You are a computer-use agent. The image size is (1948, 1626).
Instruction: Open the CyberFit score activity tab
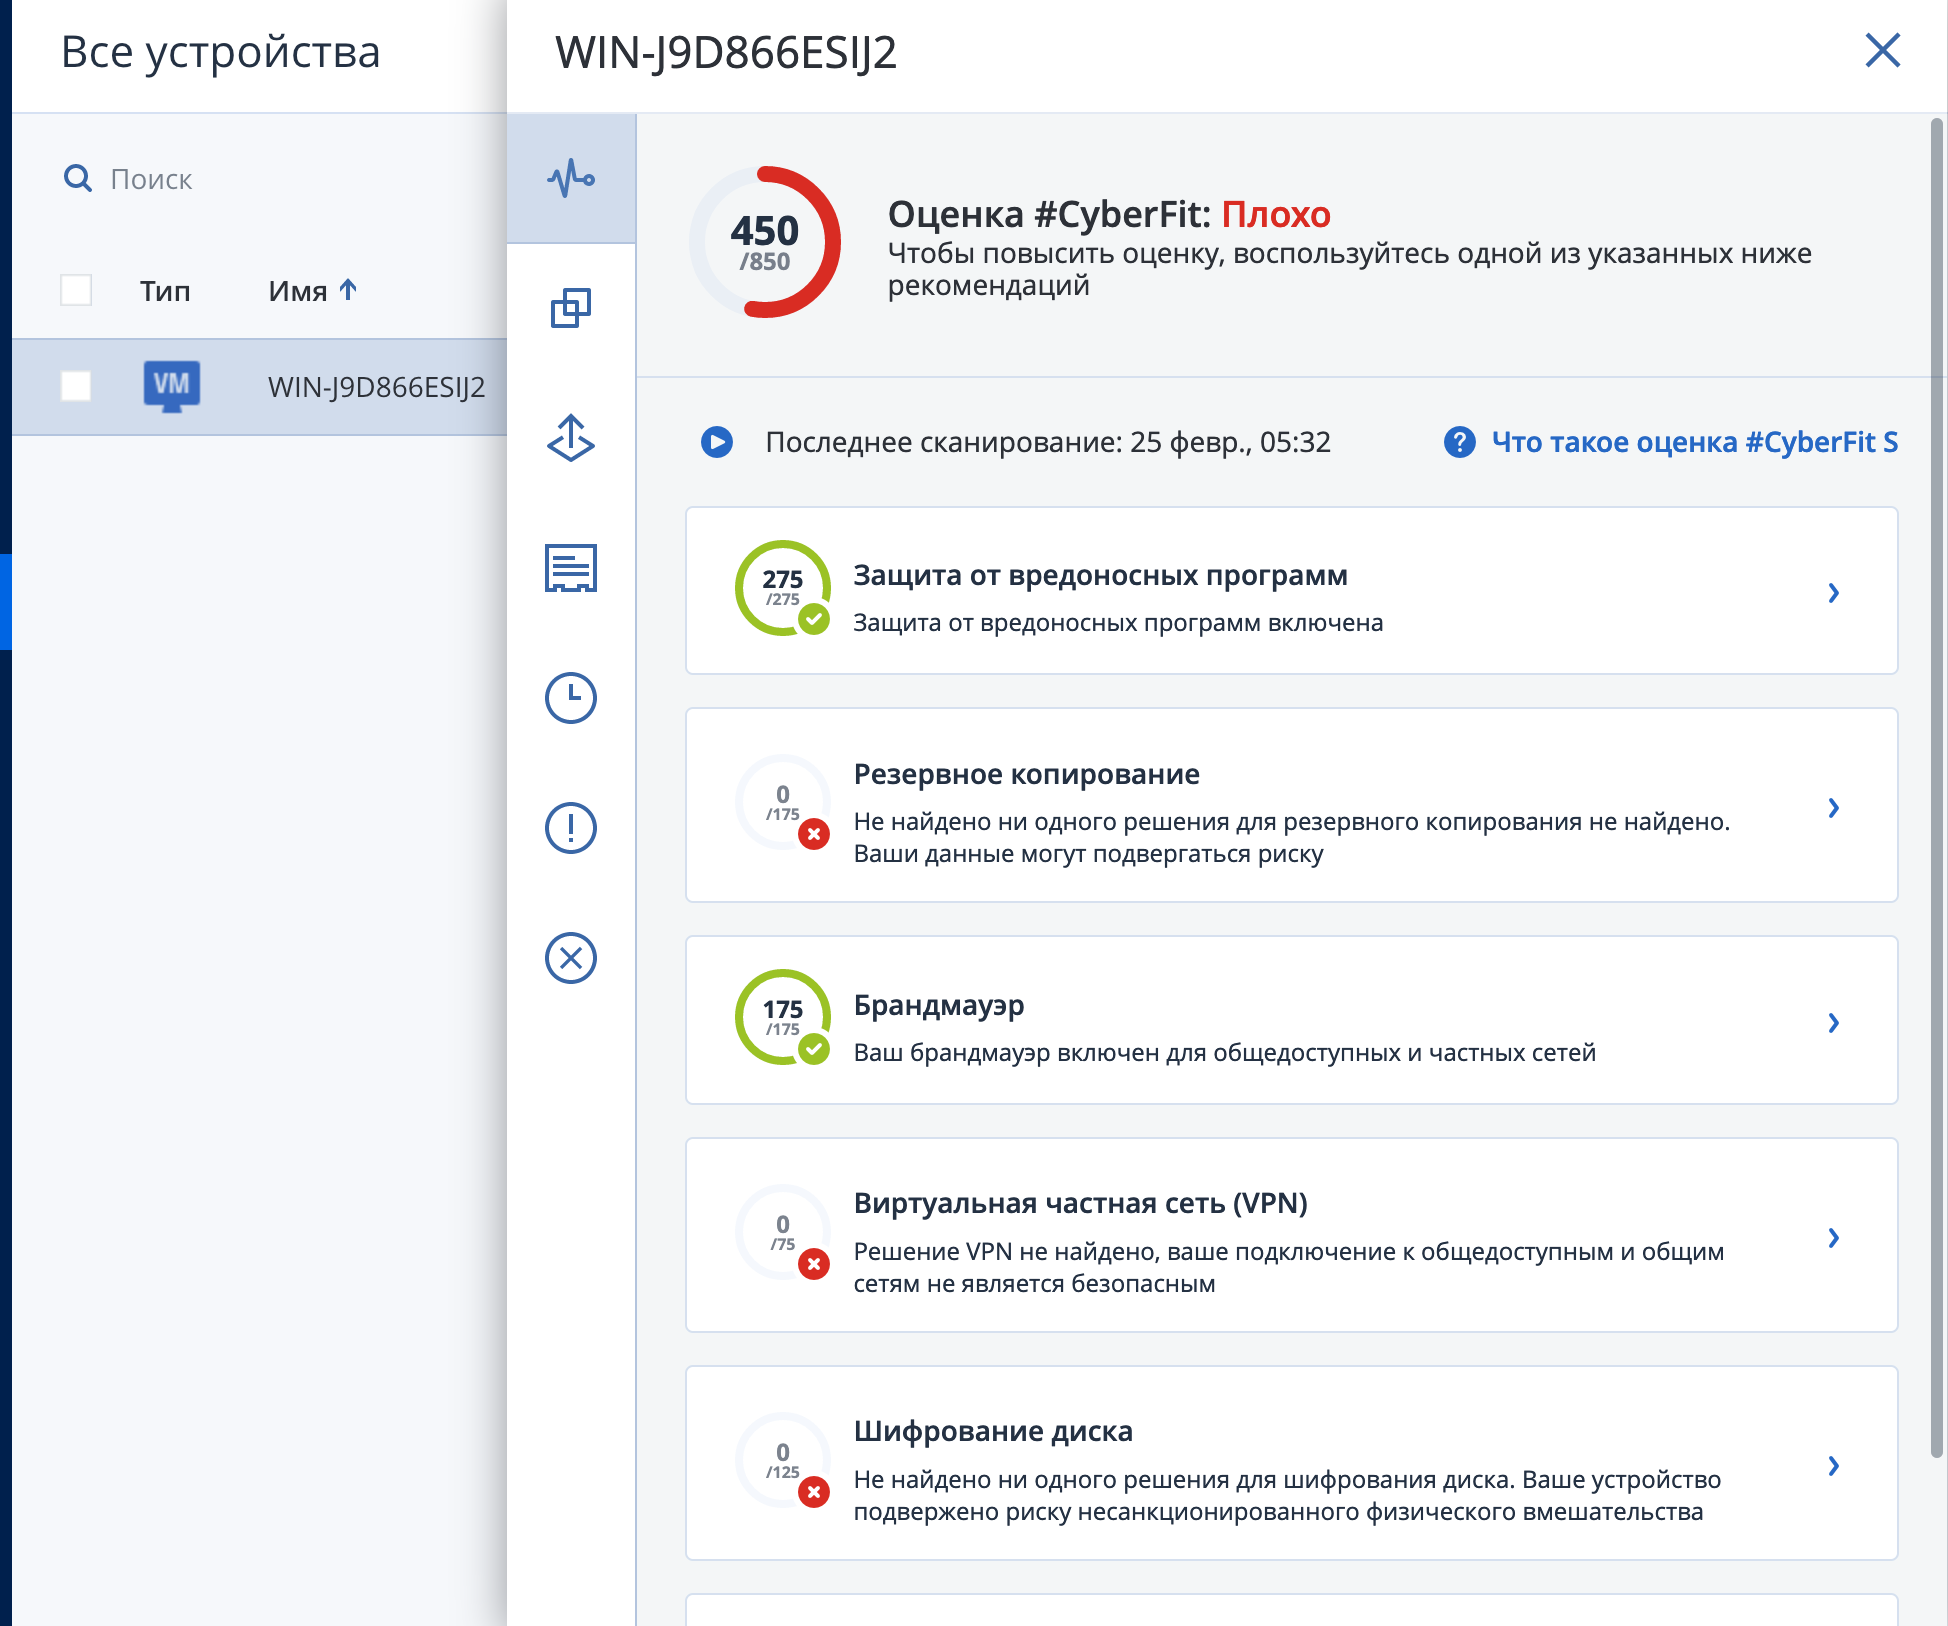click(x=571, y=179)
